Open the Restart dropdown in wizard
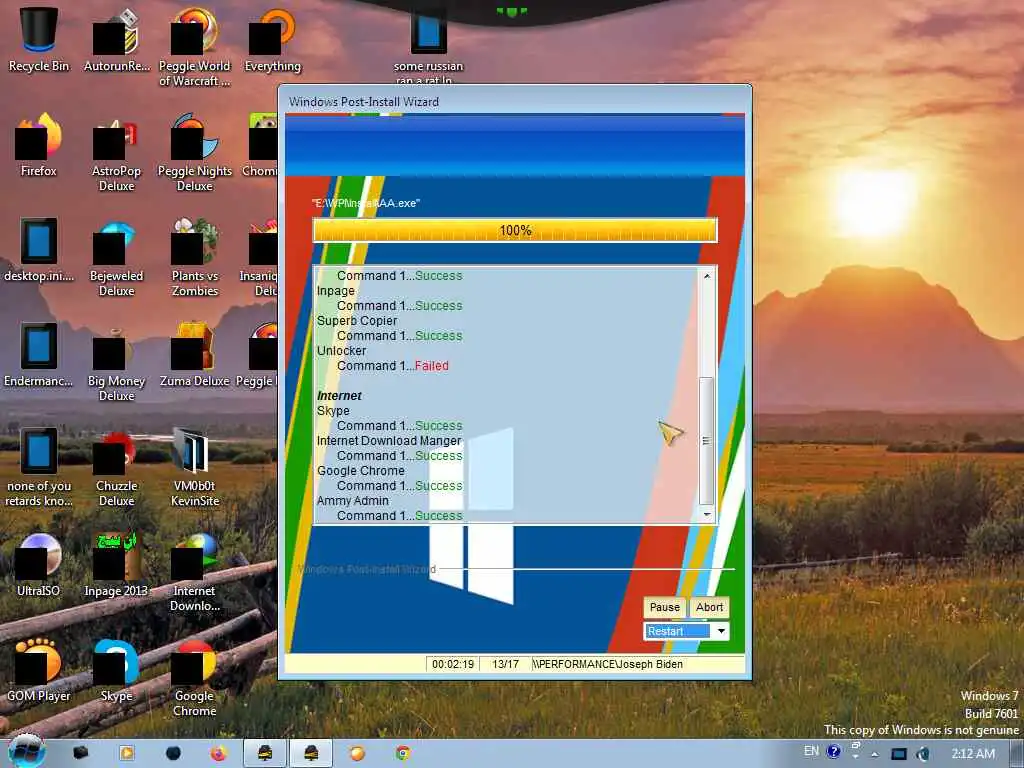The height and width of the screenshot is (768, 1024). 721,632
